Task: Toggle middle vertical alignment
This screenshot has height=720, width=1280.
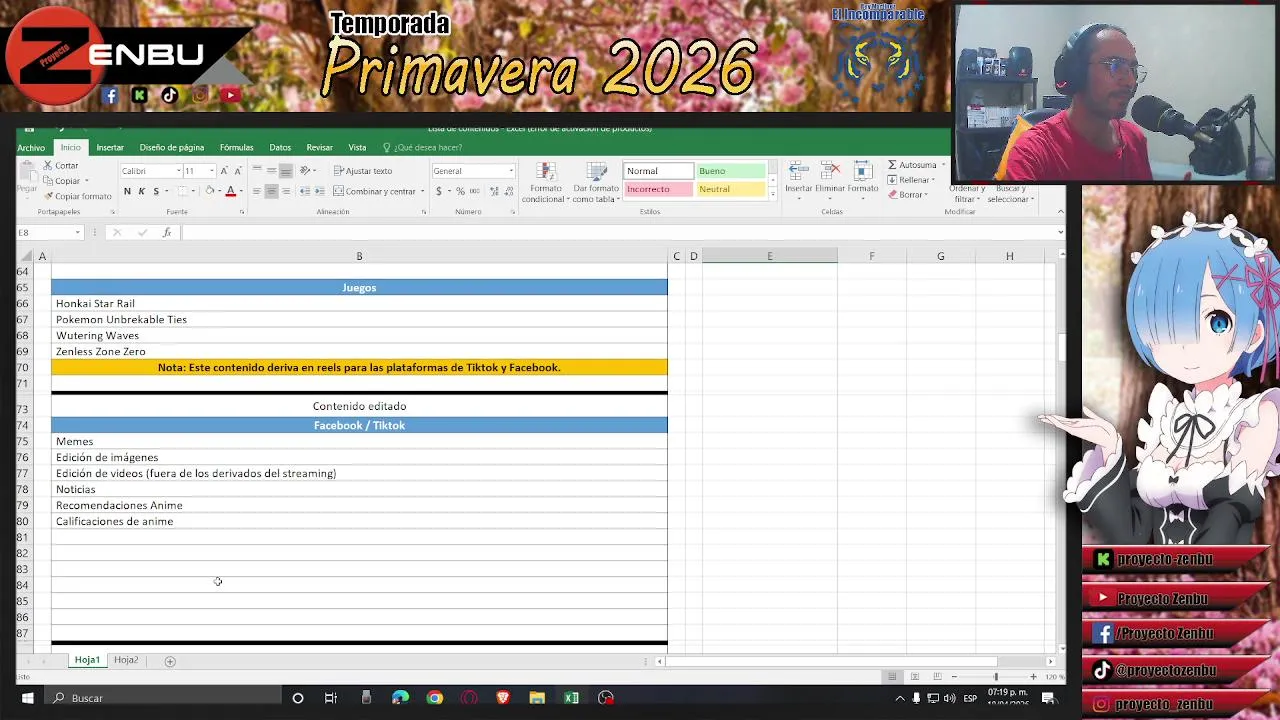Action: point(271,171)
